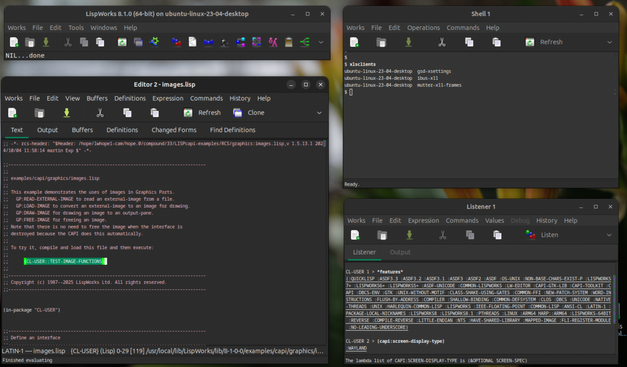
Task: Open Object Clipboard icon in main toolbar
Action: tap(289, 42)
